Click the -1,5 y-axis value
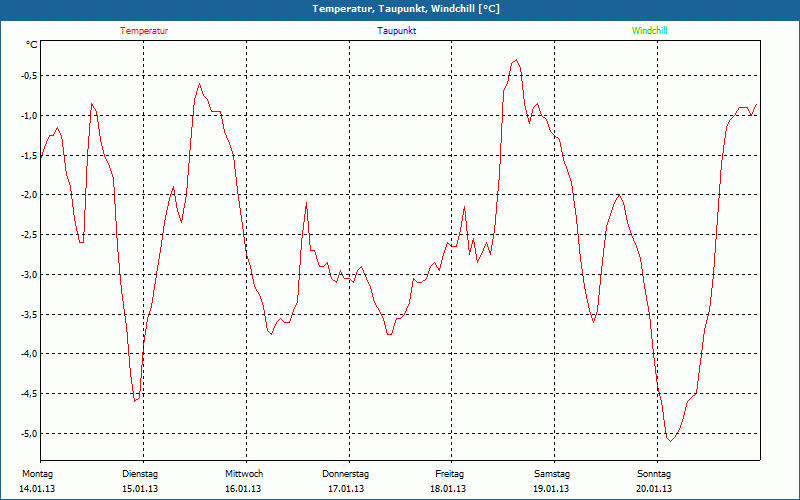 tap(29, 155)
